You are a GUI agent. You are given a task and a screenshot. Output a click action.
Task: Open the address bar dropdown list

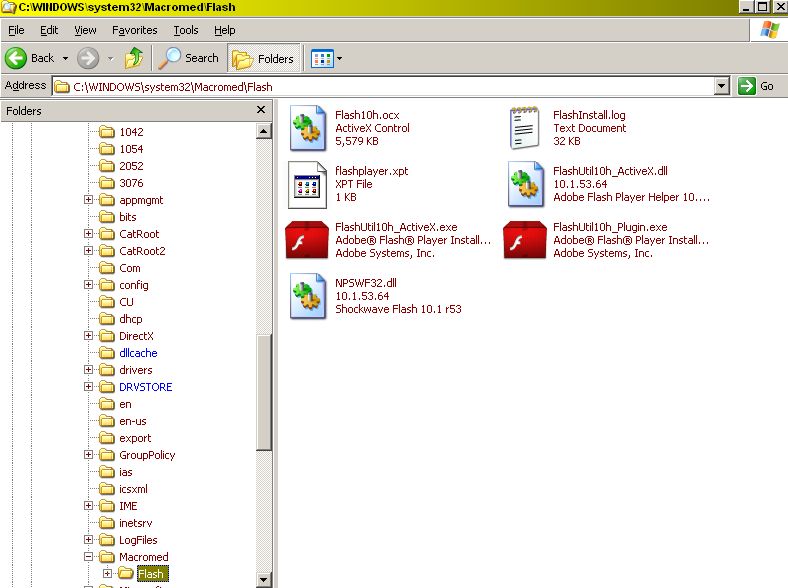(x=722, y=86)
